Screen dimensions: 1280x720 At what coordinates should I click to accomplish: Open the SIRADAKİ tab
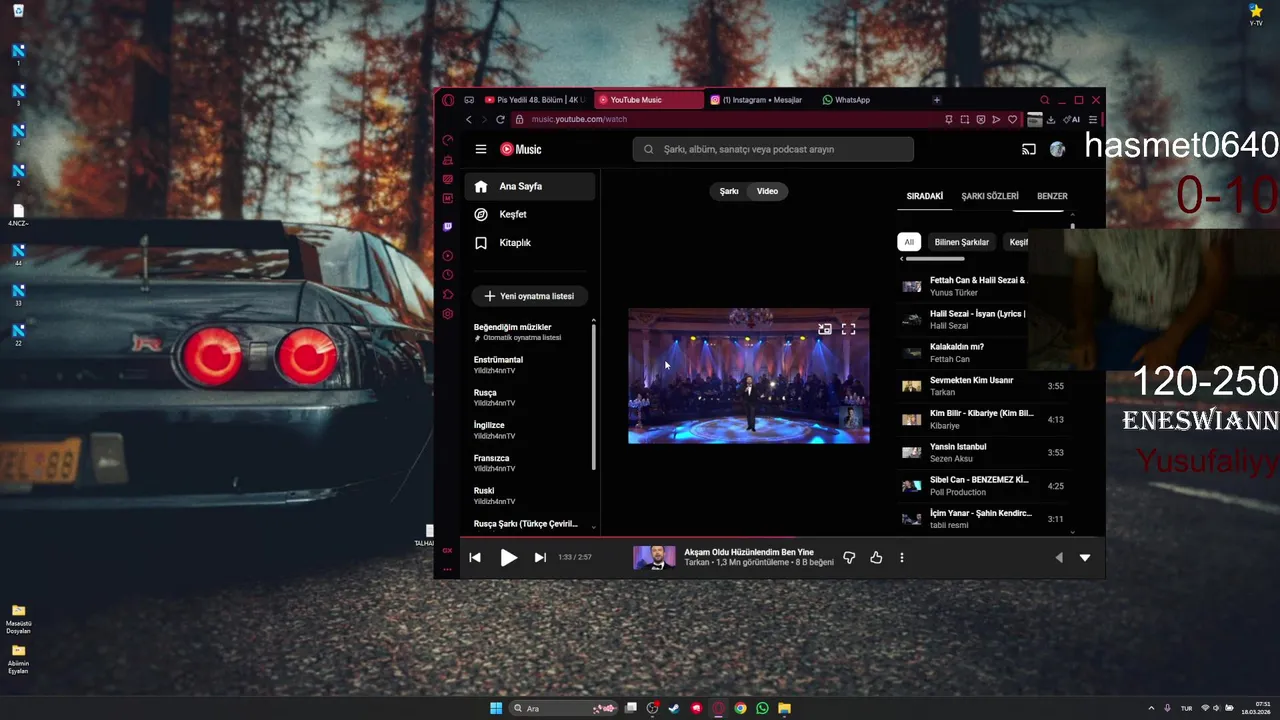pyautogui.click(x=925, y=196)
